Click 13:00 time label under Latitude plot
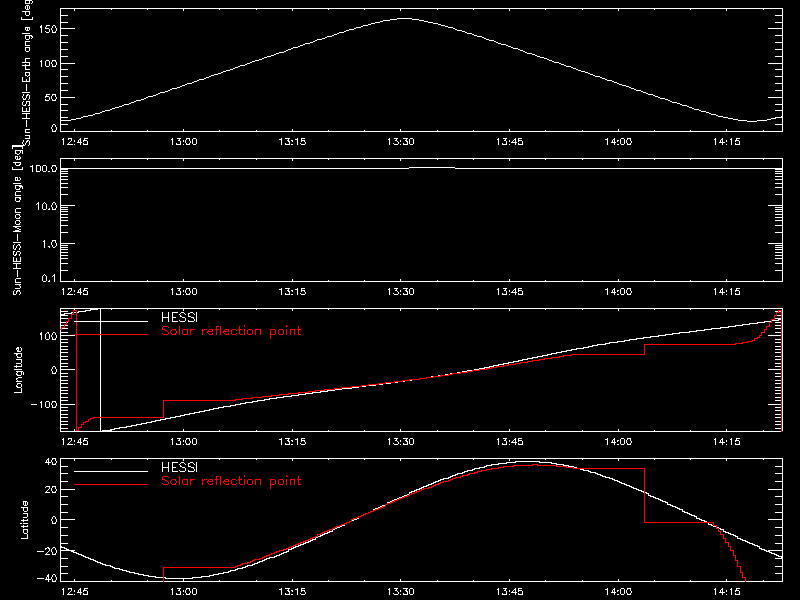The image size is (800, 600). [183, 591]
